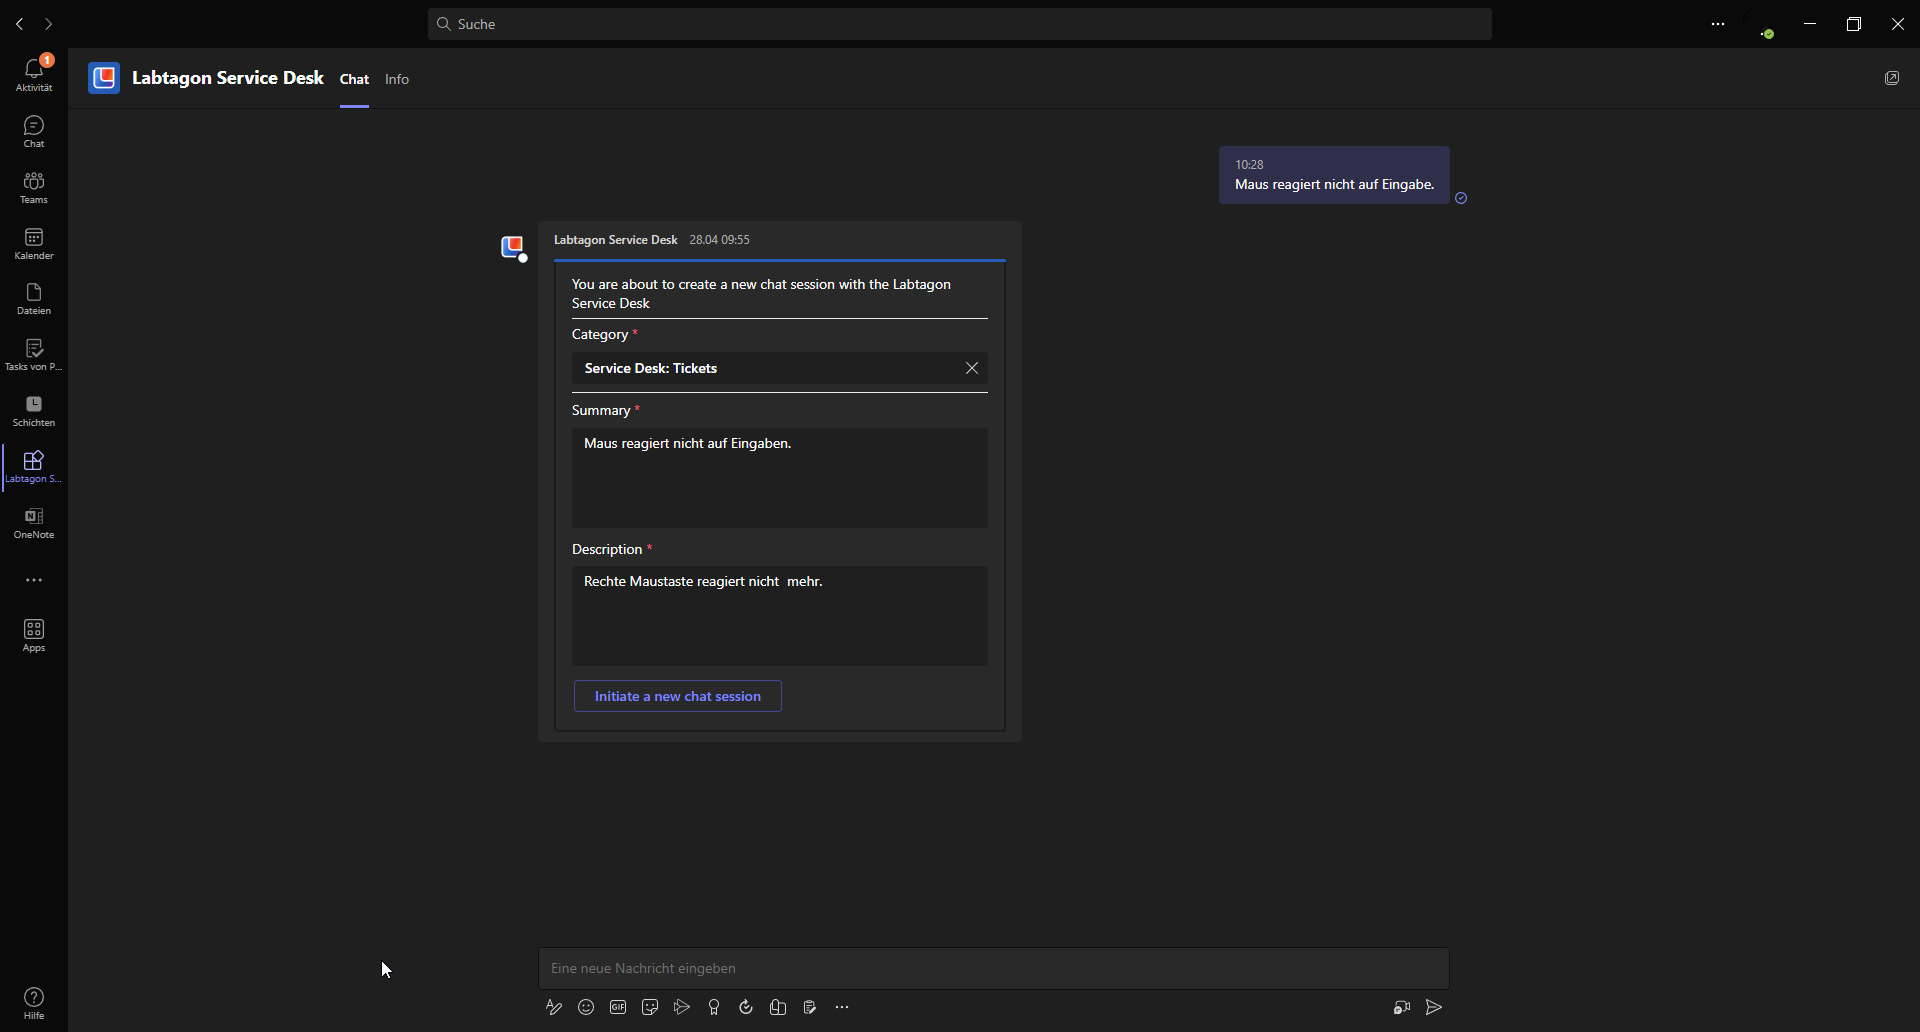This screenshot has height=1032, width=1920.
Task: Click the overlapping pages icon in the compose toolbar
Action: 778,1007
